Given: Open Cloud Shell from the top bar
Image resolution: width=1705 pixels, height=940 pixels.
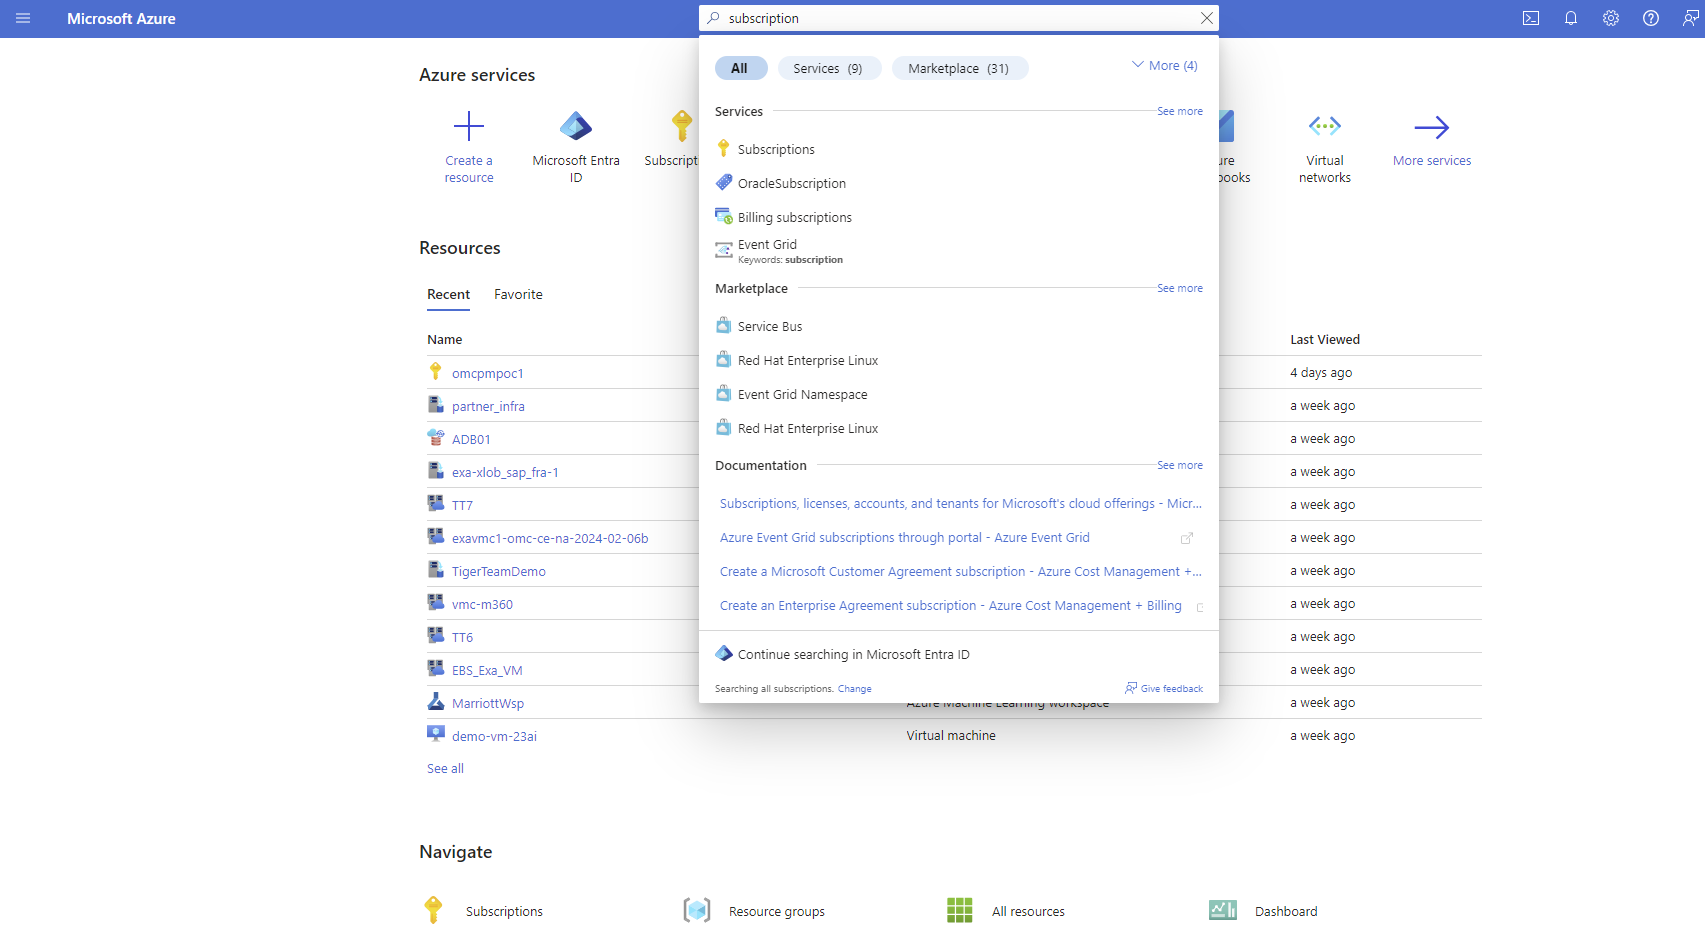Looking at the screenshot, I should click(x=1531, y=18).
